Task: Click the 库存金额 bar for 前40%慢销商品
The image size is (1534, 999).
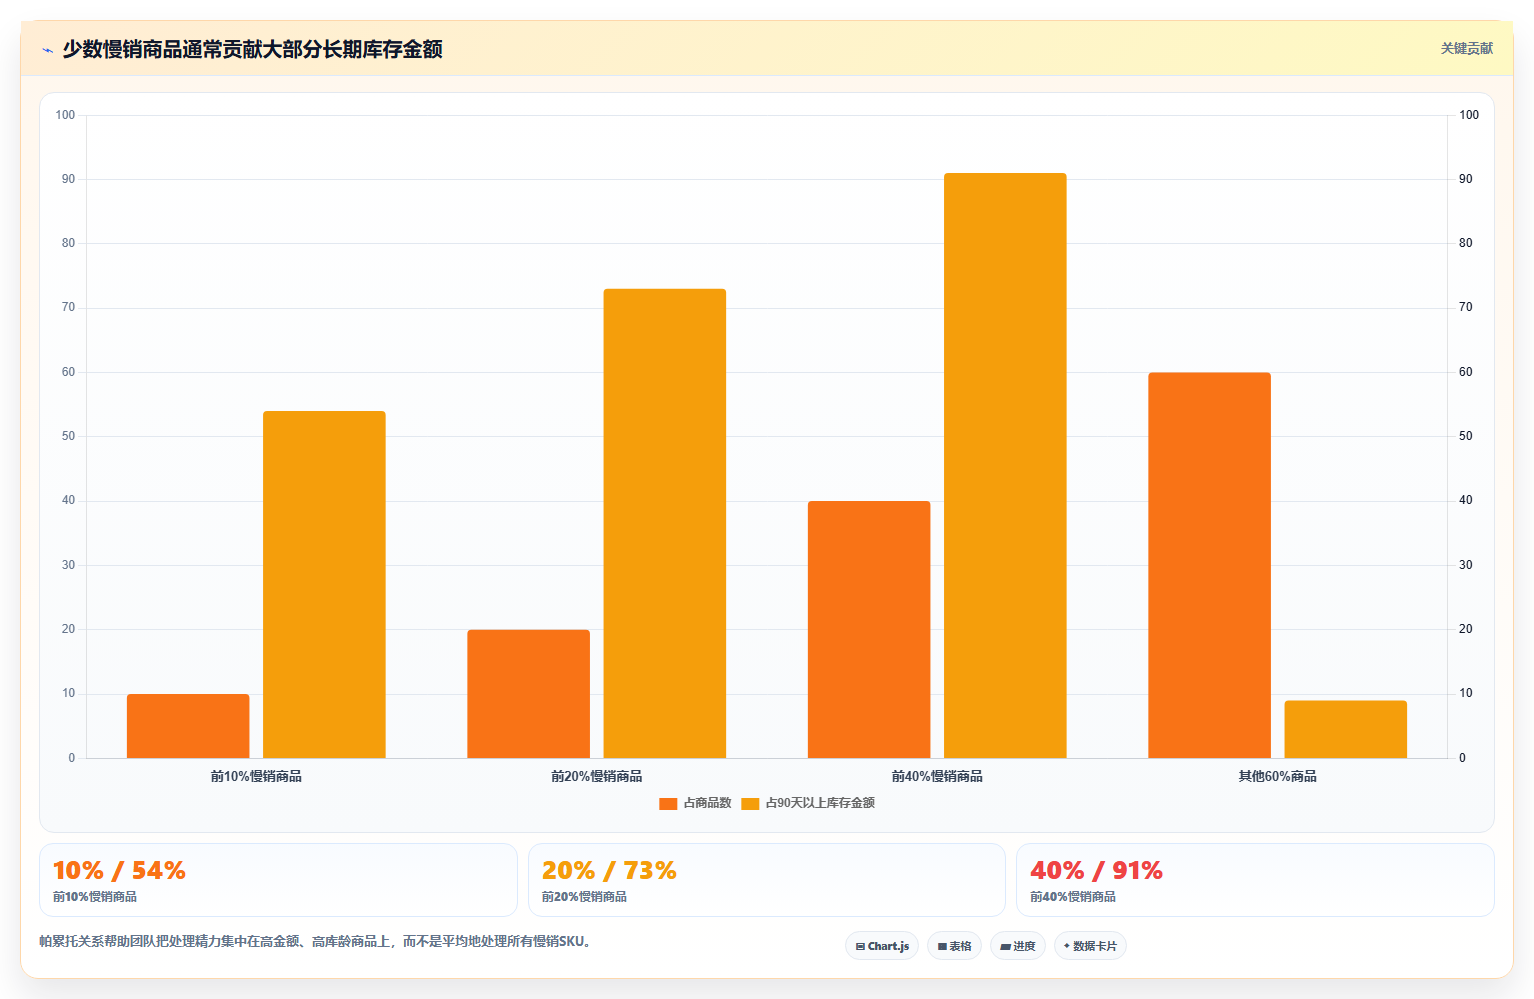Action: point(1005,465)
